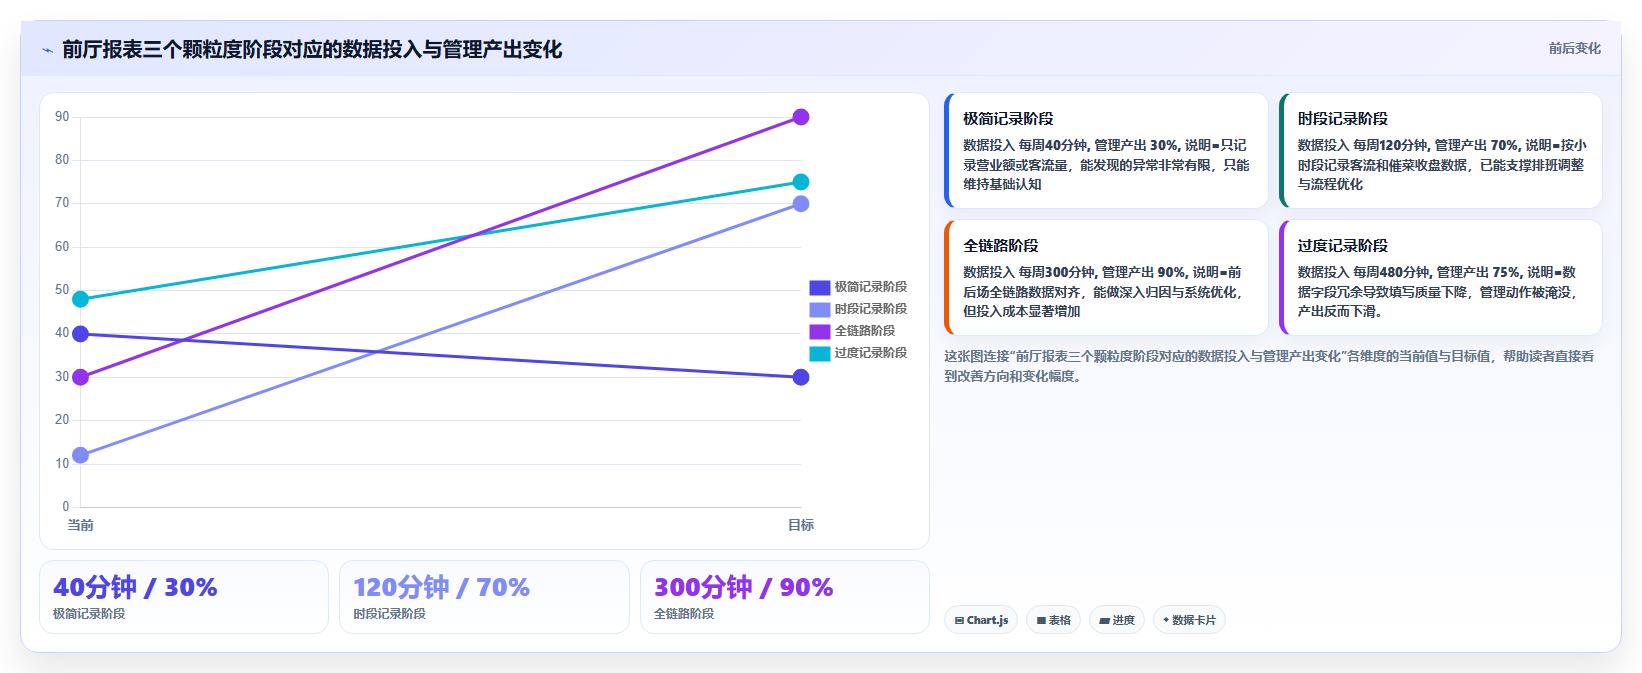Toggle 时段记录阶段 legend color box
This screenshot has width=1642, height=673.
click(819, 309)
